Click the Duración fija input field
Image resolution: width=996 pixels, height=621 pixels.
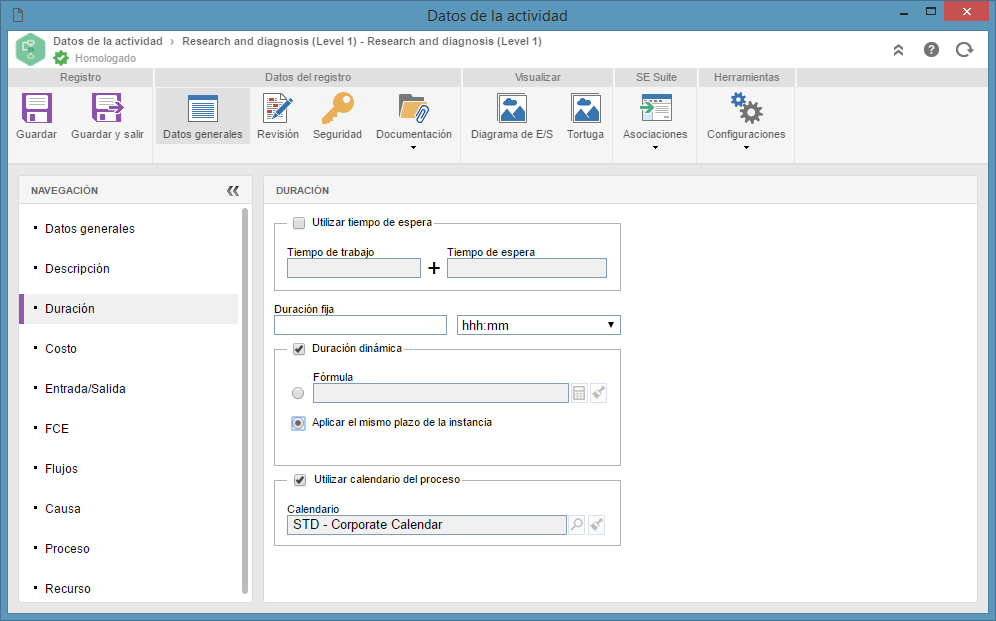360,325
